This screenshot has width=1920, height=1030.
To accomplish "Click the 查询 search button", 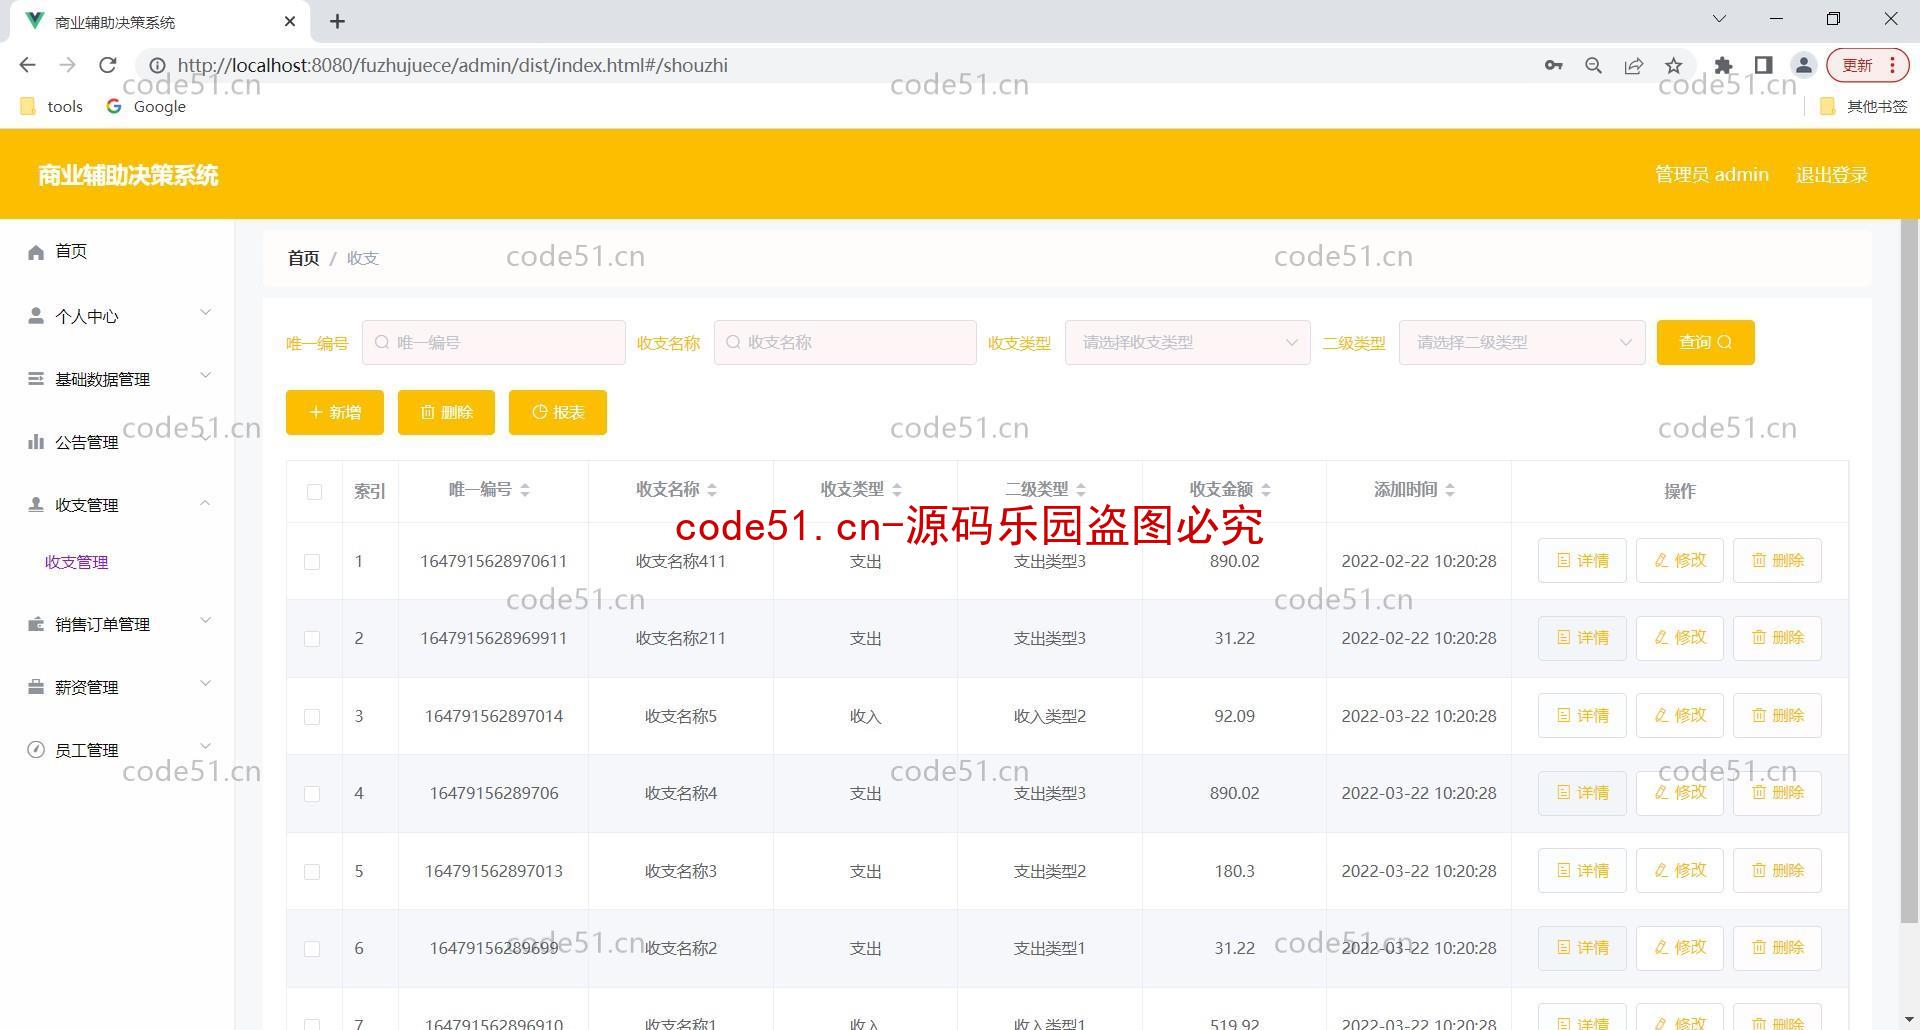I will click(1705, 342).
